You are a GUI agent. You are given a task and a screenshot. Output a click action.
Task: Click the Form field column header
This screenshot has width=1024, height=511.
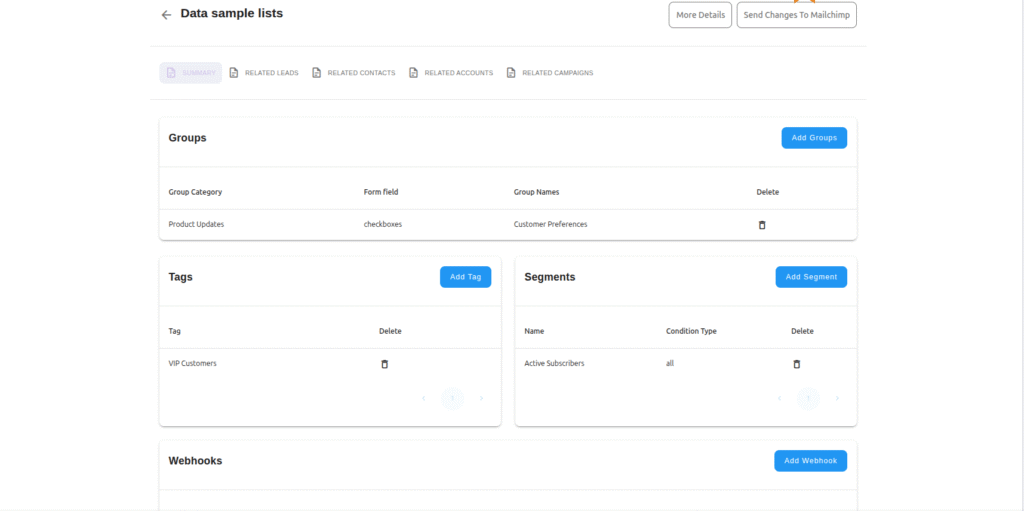(x=381, y=192)
